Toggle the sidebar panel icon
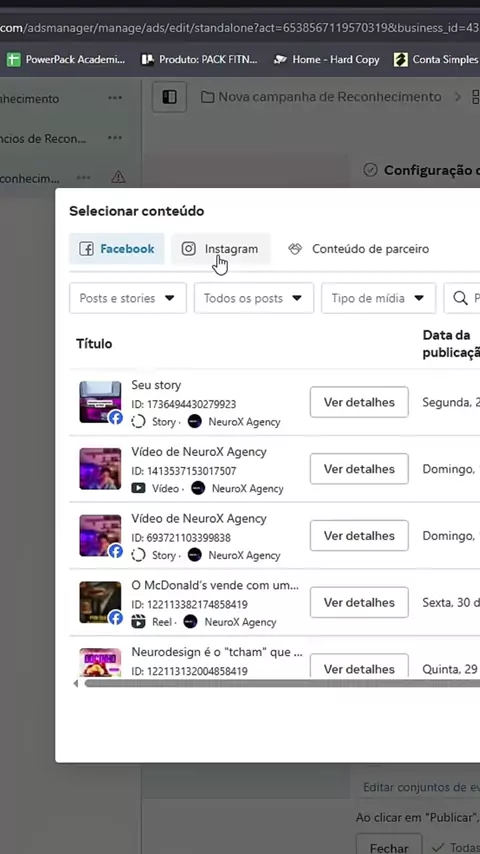 coord(169,97)
